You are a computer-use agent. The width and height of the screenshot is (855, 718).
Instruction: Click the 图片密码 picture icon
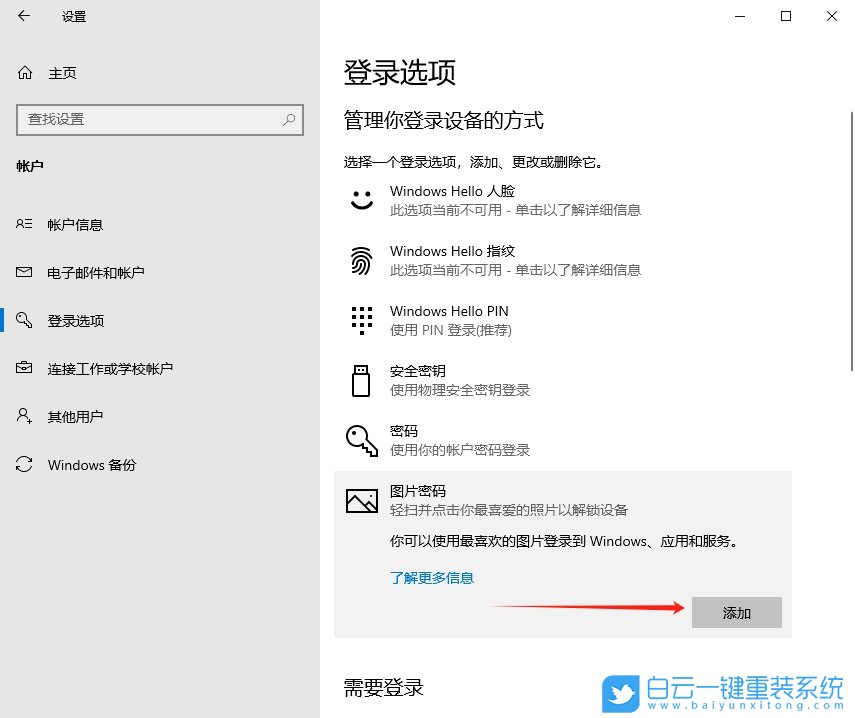tap(361, 500)
